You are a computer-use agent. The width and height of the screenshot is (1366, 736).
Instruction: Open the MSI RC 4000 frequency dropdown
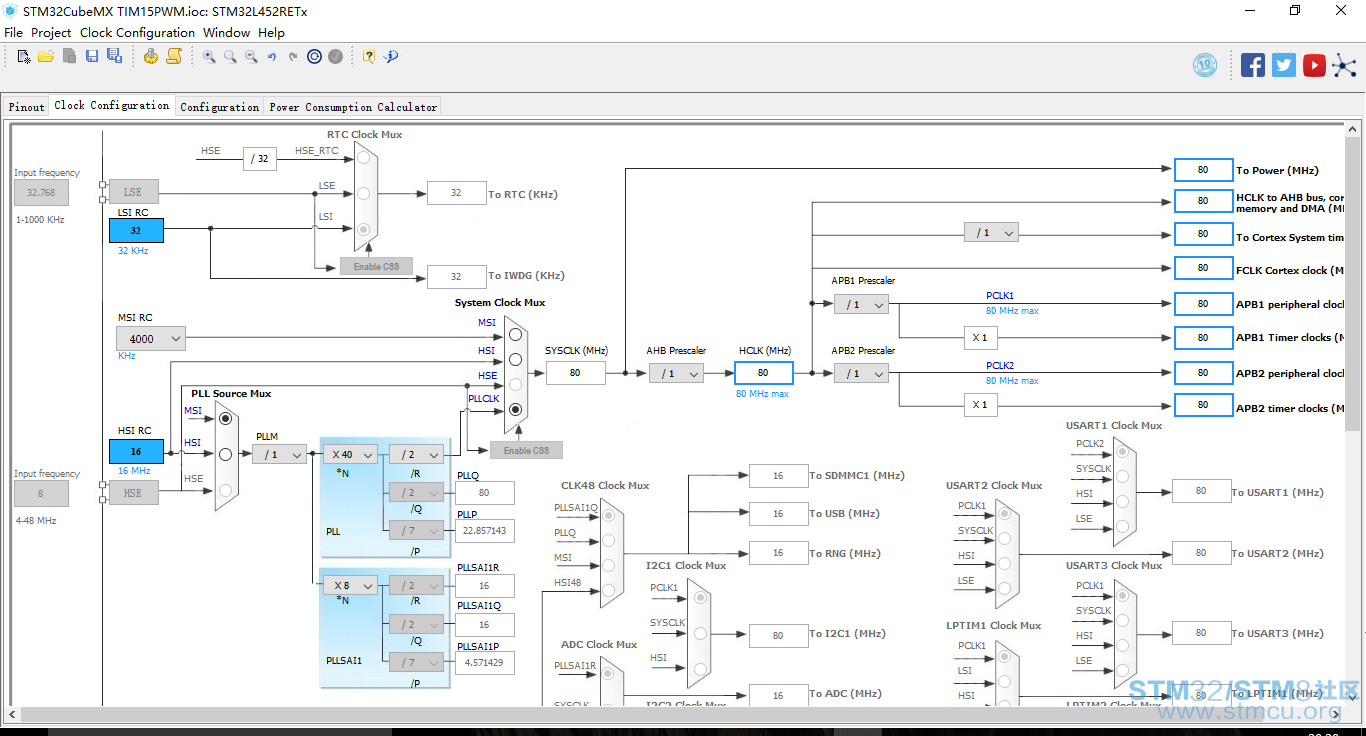point(150,339)
